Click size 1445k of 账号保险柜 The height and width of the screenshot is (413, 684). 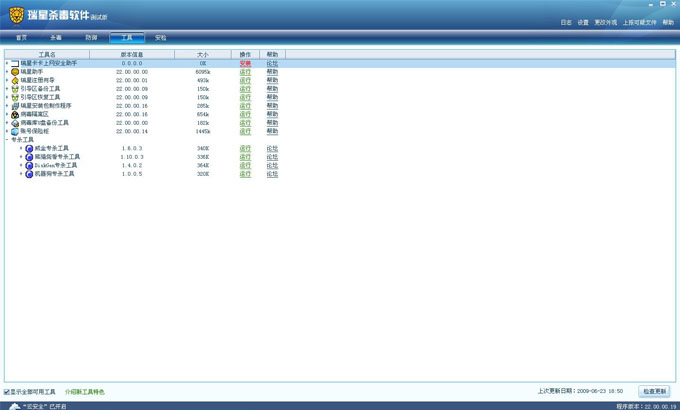(203, 131)
